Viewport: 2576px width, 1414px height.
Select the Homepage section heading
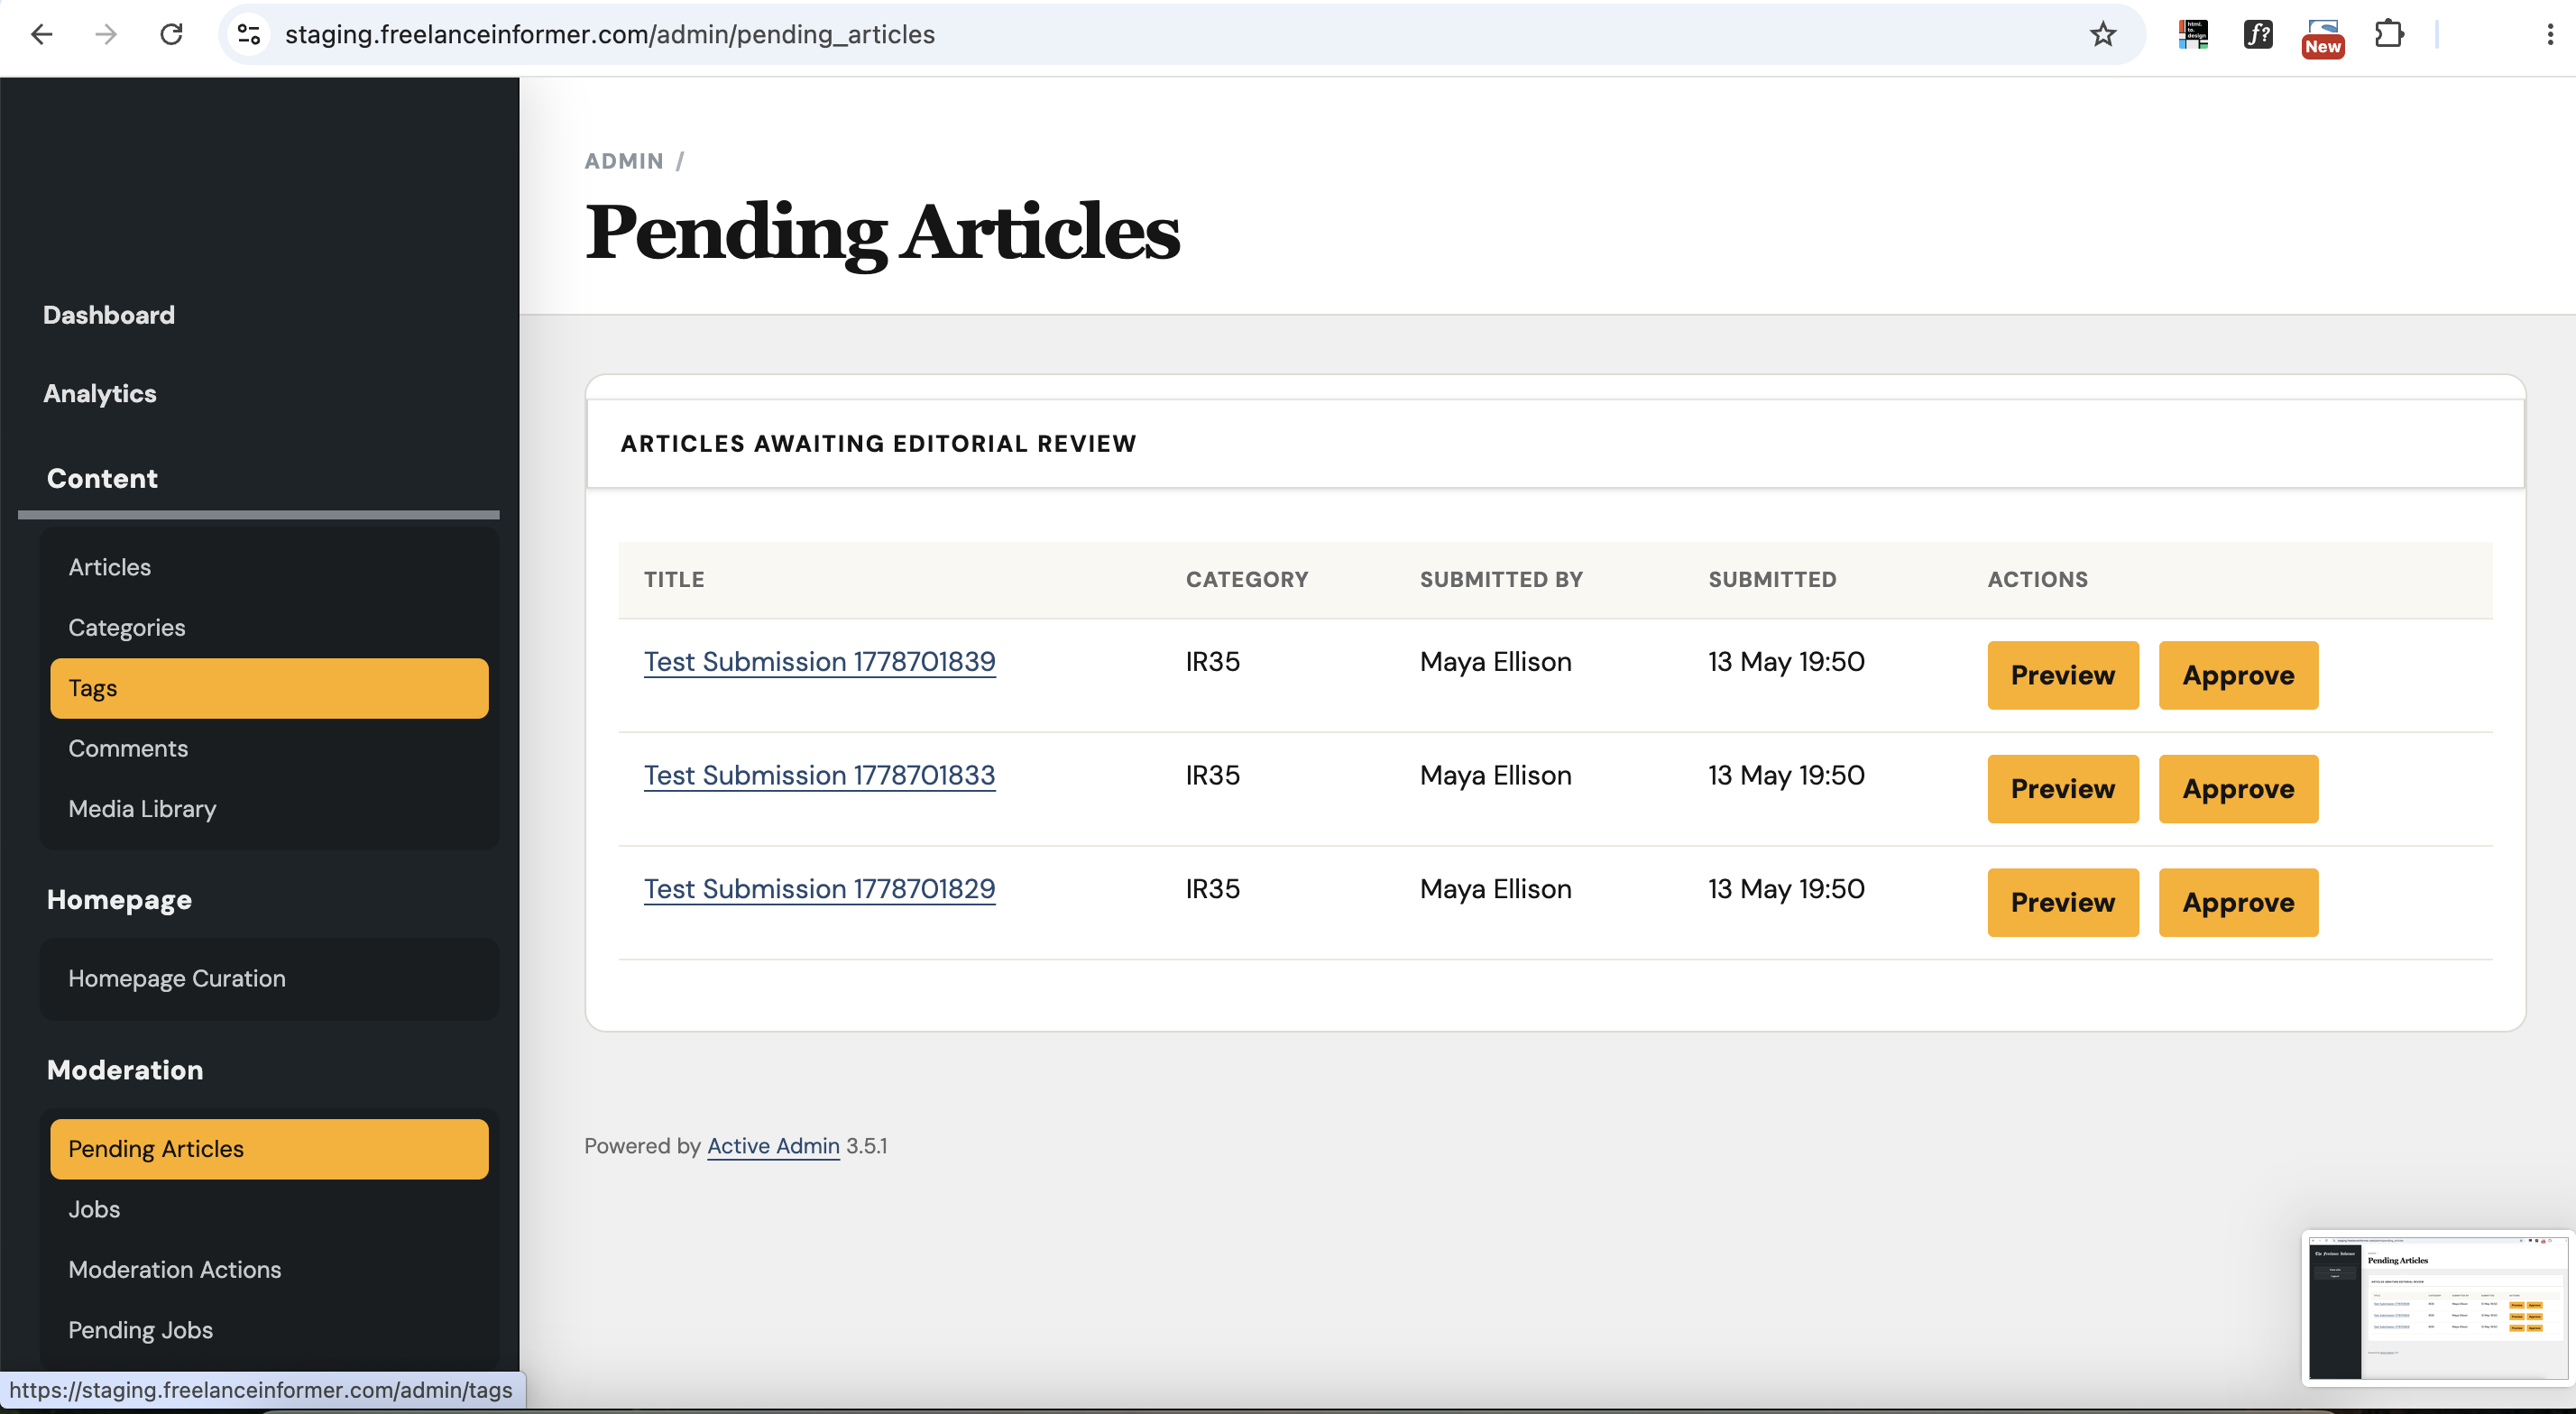tap(119, 900)
